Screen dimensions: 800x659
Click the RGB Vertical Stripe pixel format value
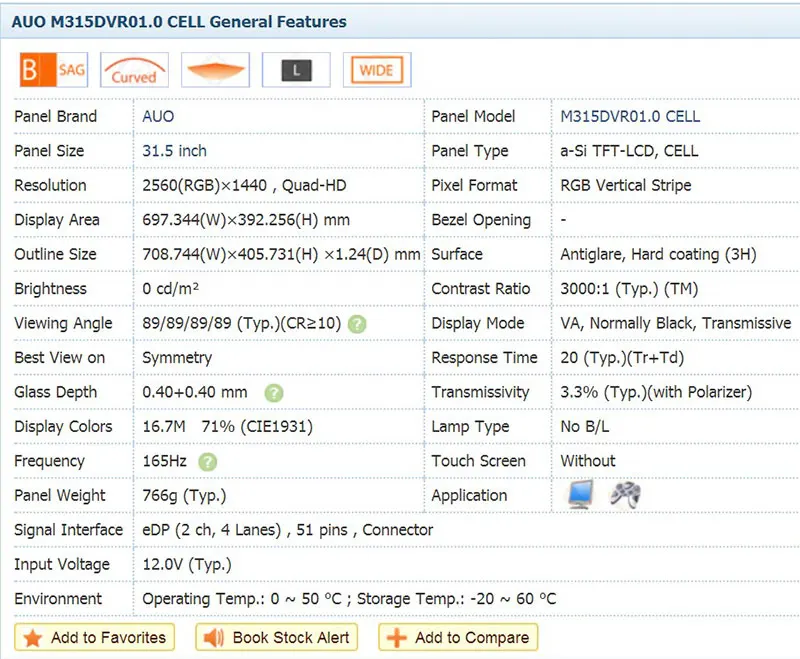626,185
